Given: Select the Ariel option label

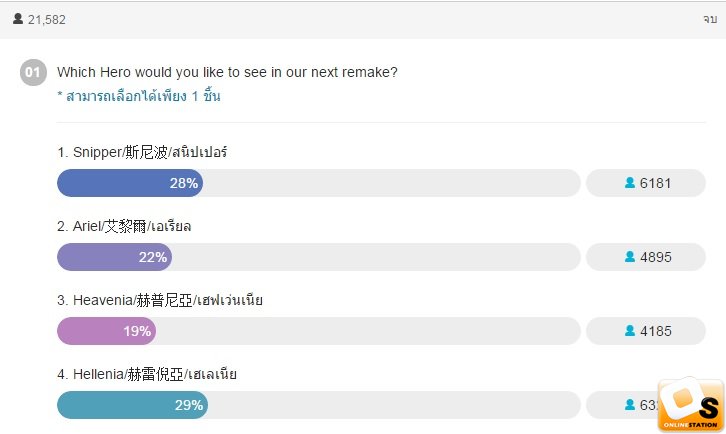Looking at the screenshot, I should 124,226.
